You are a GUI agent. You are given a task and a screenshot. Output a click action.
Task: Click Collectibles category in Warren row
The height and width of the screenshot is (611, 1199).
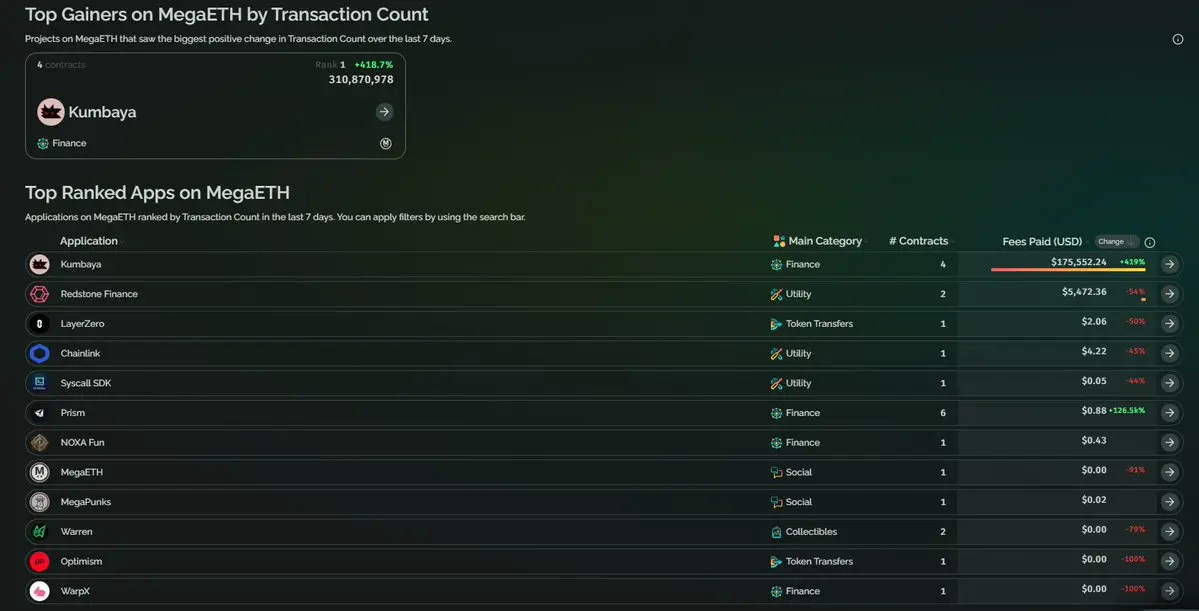811,531
